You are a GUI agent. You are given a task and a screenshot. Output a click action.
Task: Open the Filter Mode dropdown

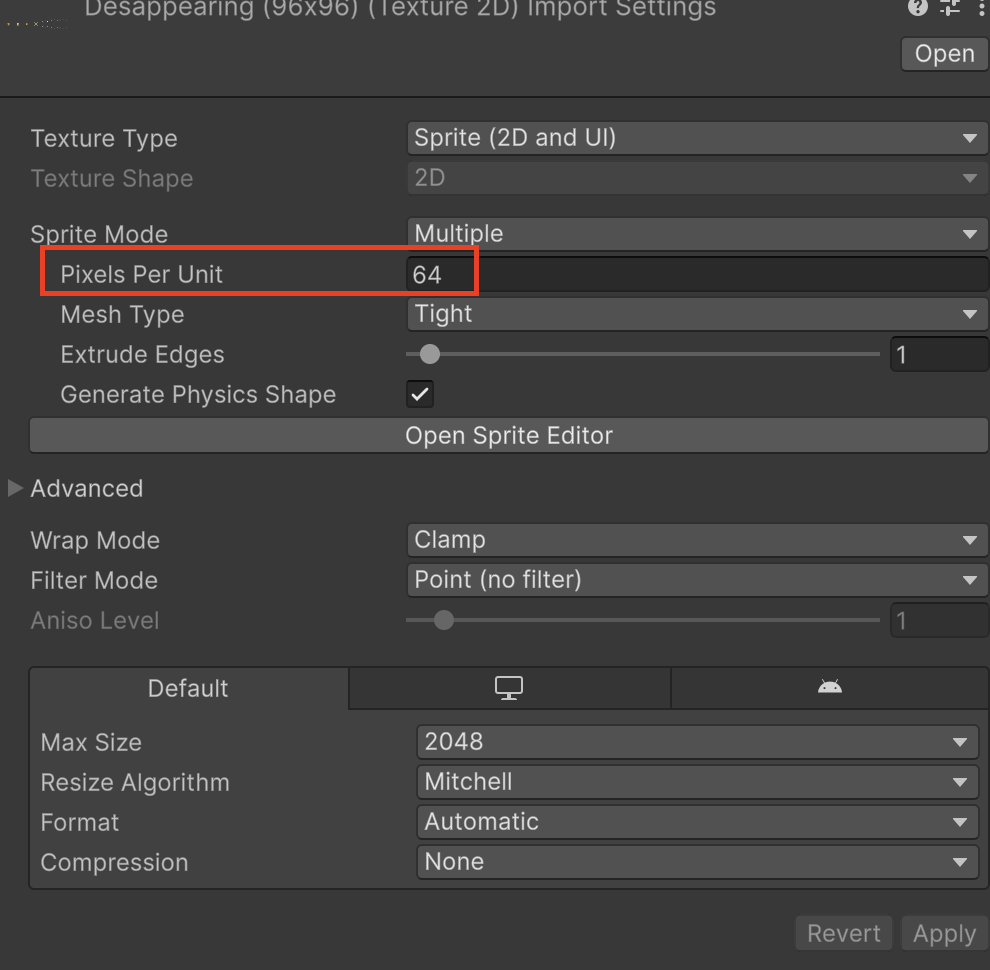[696, 580]
